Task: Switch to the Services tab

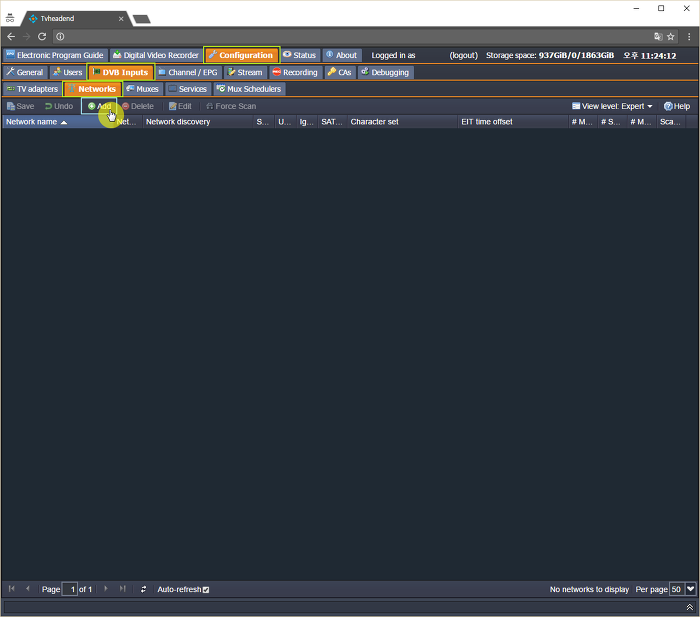Action: coord(188,89)
